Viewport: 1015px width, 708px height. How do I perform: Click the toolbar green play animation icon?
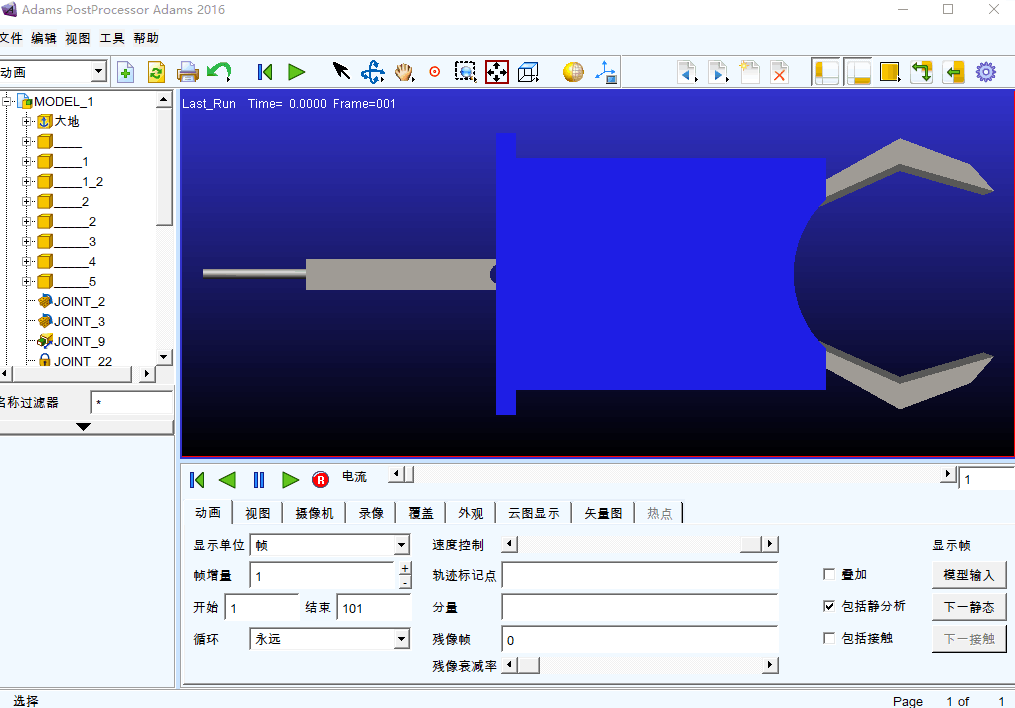pyautogui.click(x=296, y=72)
